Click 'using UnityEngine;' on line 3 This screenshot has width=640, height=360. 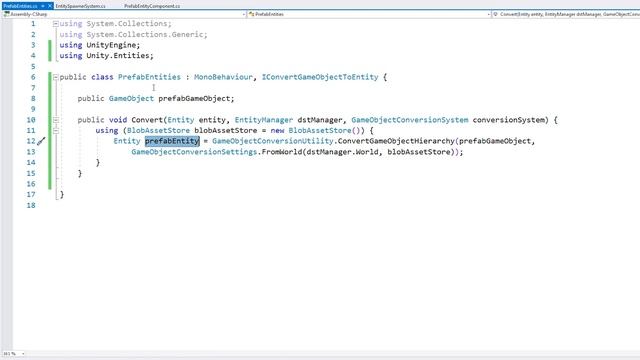[x=100, y=45]
